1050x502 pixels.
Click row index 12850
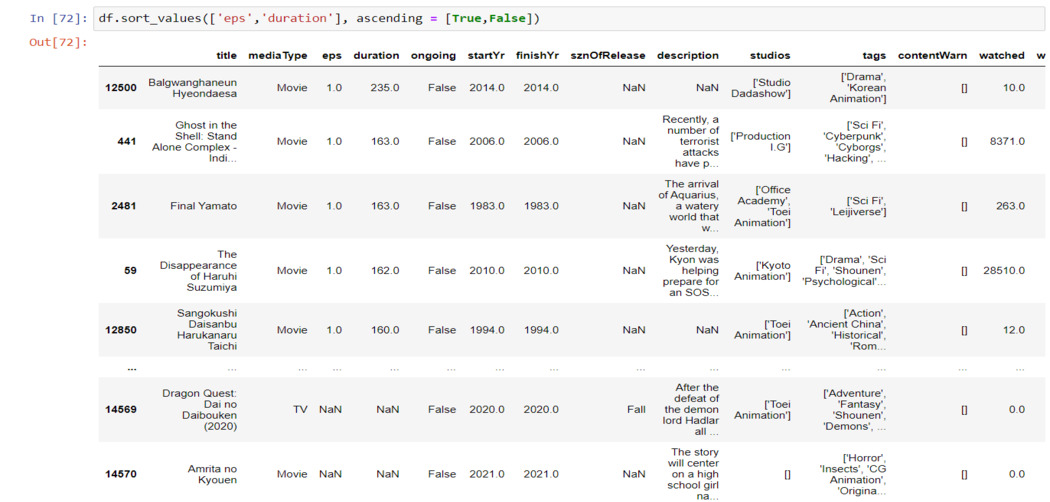121,330
